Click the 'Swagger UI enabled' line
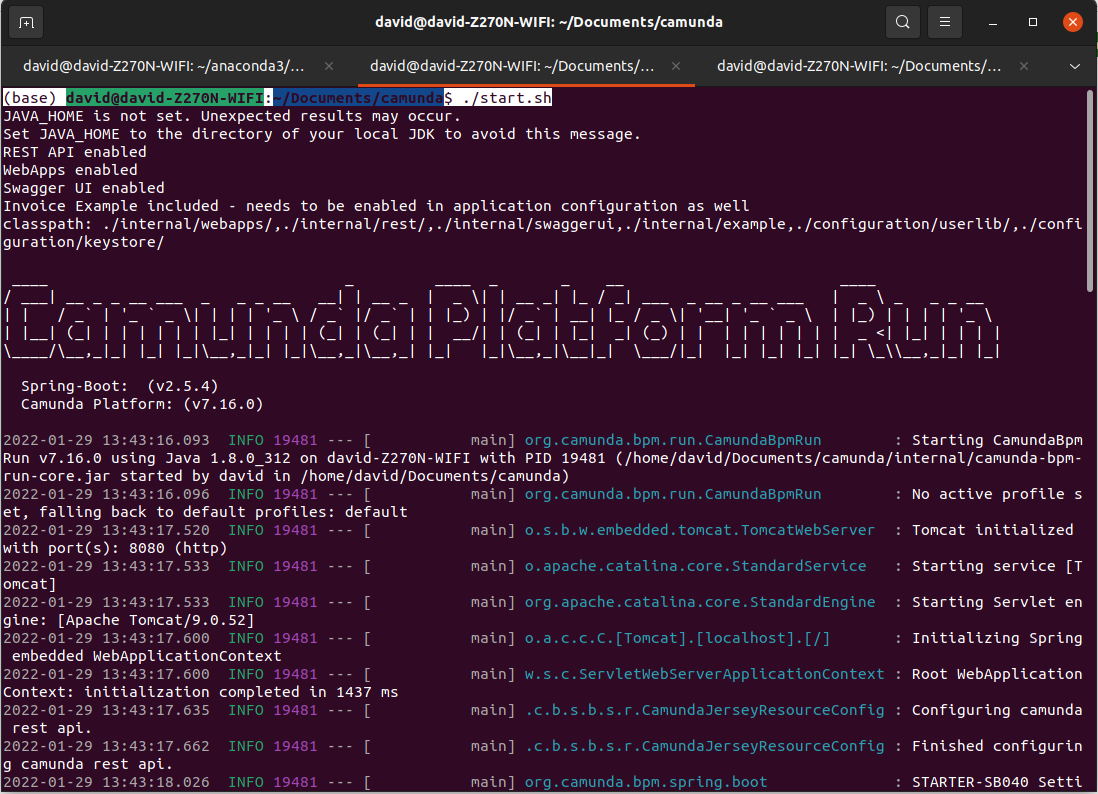1098x794 pixels. click(x=84, y=188)
